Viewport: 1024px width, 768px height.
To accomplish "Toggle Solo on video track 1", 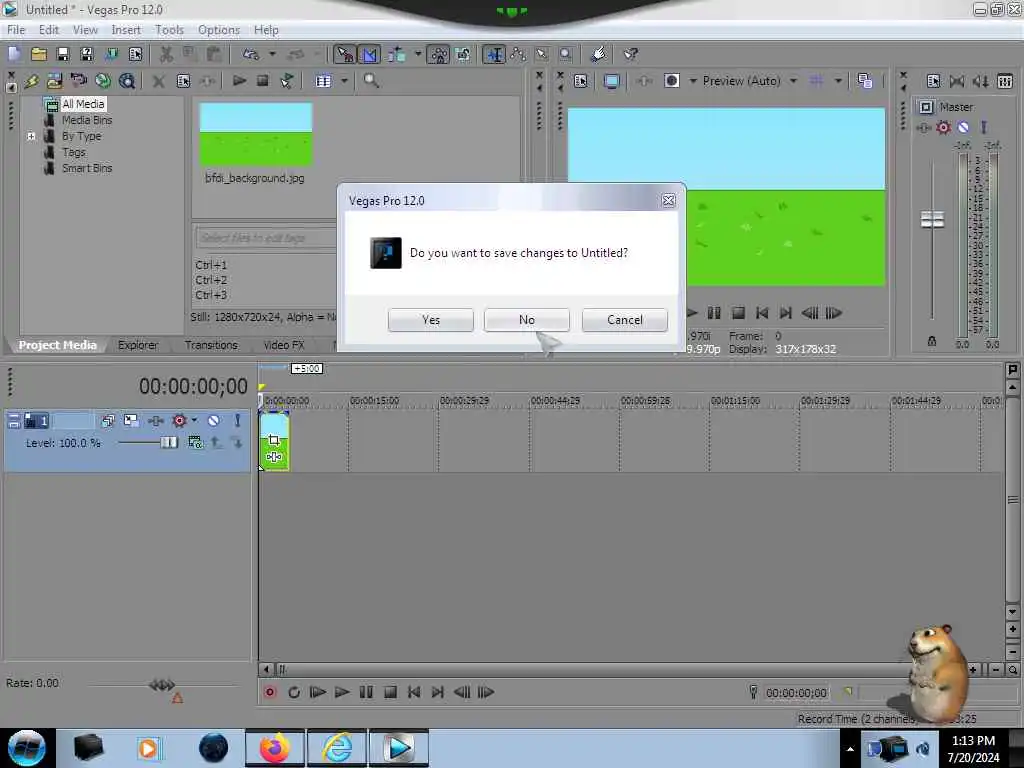I will coord(237,421).
